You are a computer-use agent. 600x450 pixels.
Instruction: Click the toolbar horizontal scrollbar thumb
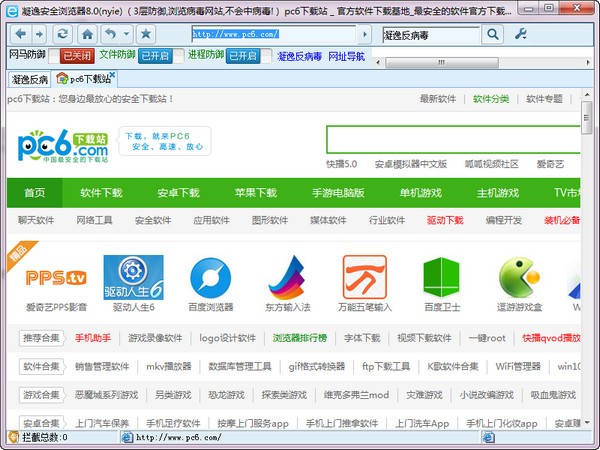tap(442, 62)
